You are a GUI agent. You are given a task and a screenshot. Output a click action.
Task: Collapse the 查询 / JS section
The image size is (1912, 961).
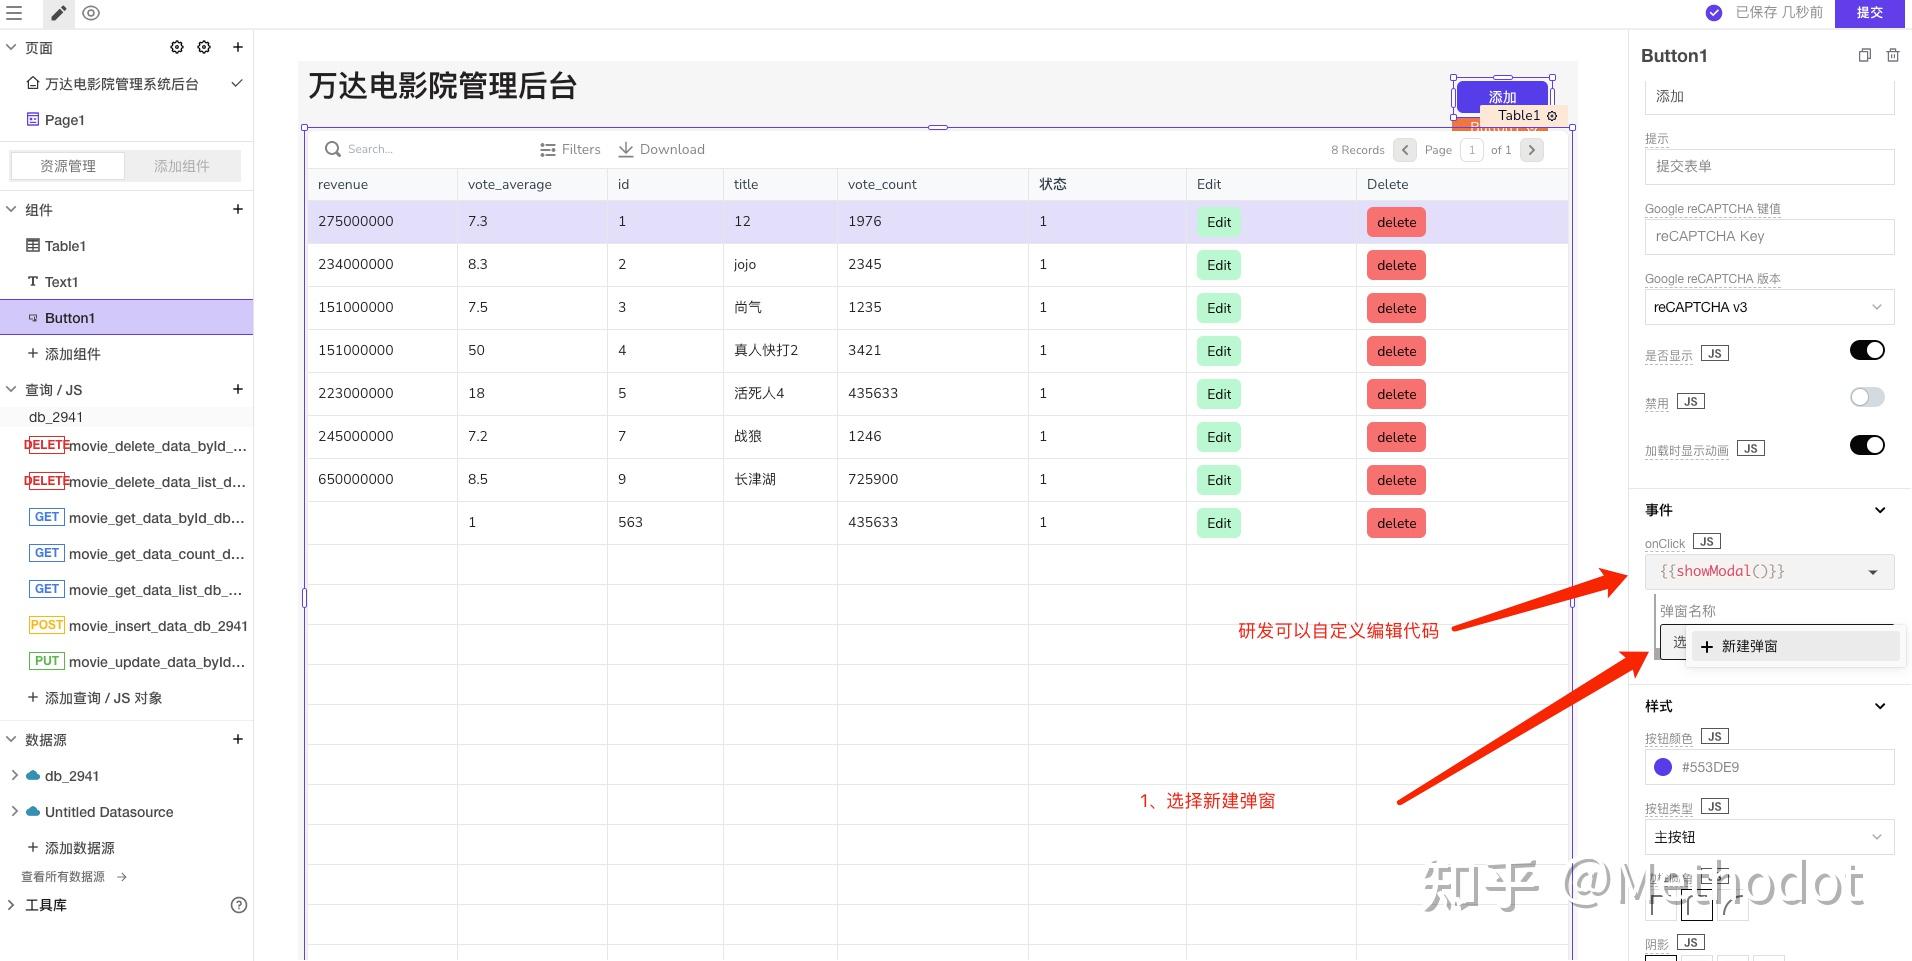[12, 389]
